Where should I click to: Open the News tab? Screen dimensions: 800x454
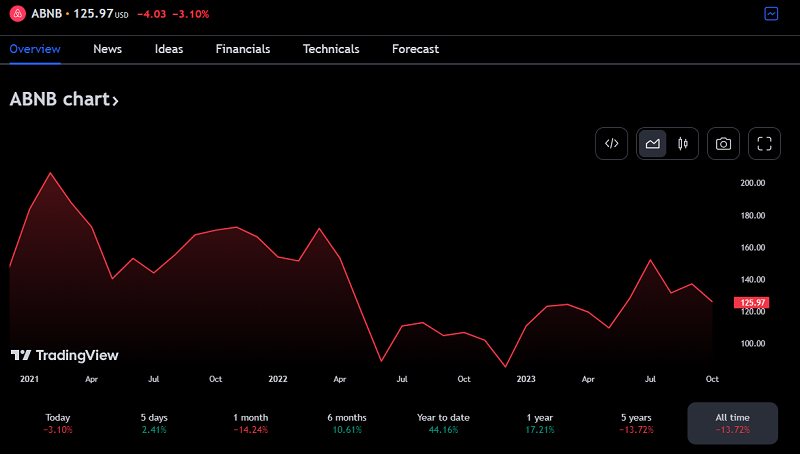point(108,49)
